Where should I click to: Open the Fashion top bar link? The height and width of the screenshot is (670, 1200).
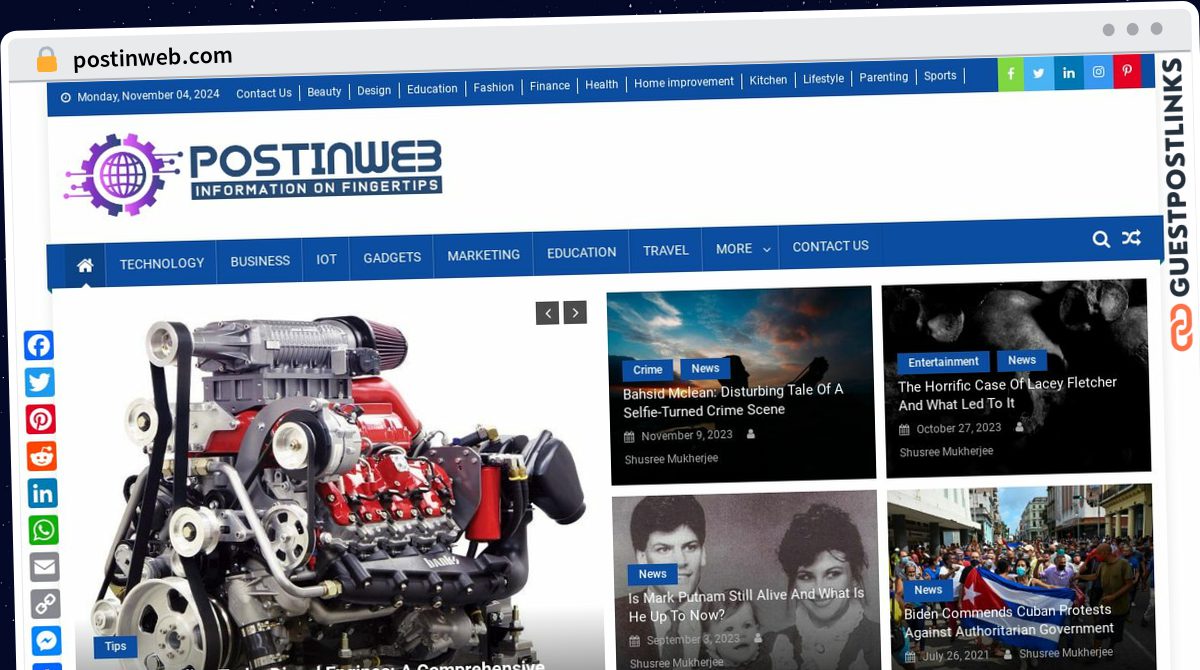(x=494, y=87)
